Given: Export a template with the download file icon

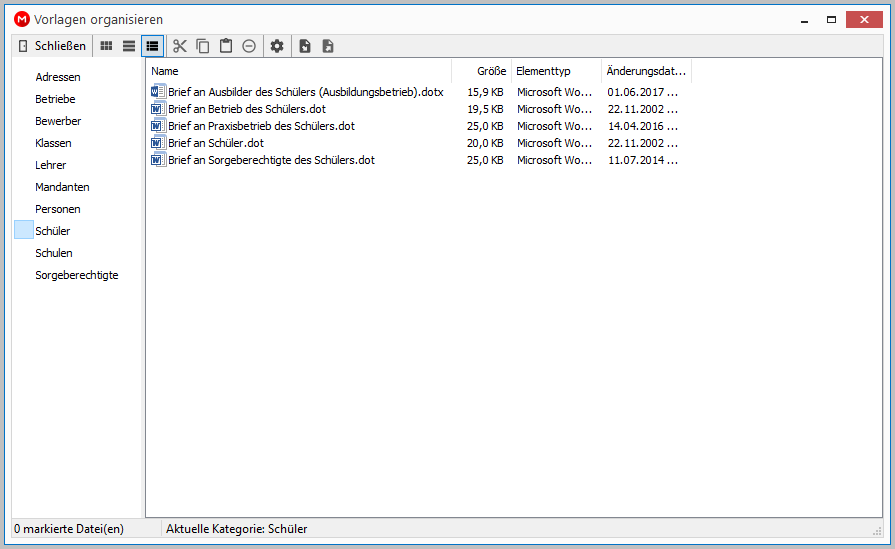Looking at the screenshot, I should [328, 46].
